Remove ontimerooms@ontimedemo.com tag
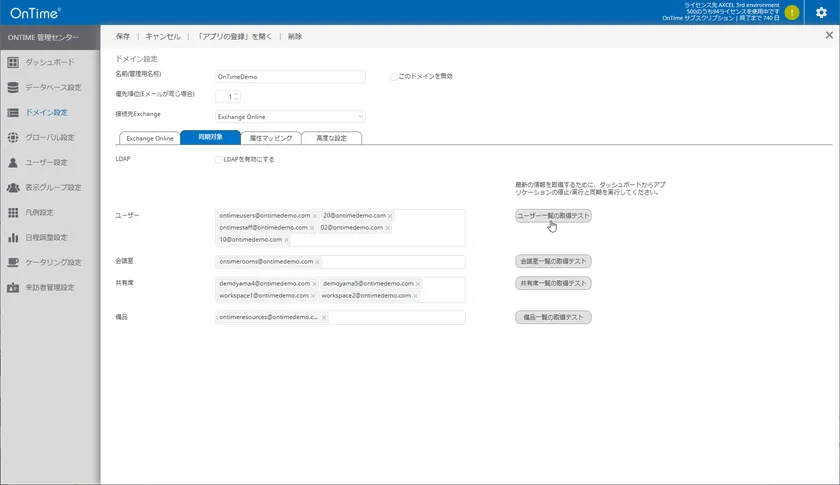Image resolution: width=840 pixels, height=485 pixels. [x=318, y=262]
